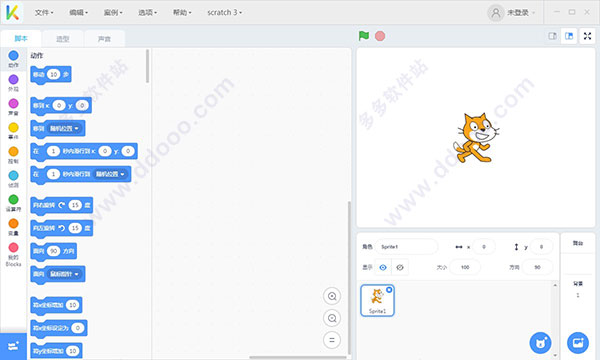Open the extensions button at bottom left
Screen dimensions: 600x360
tap(13, 346)
